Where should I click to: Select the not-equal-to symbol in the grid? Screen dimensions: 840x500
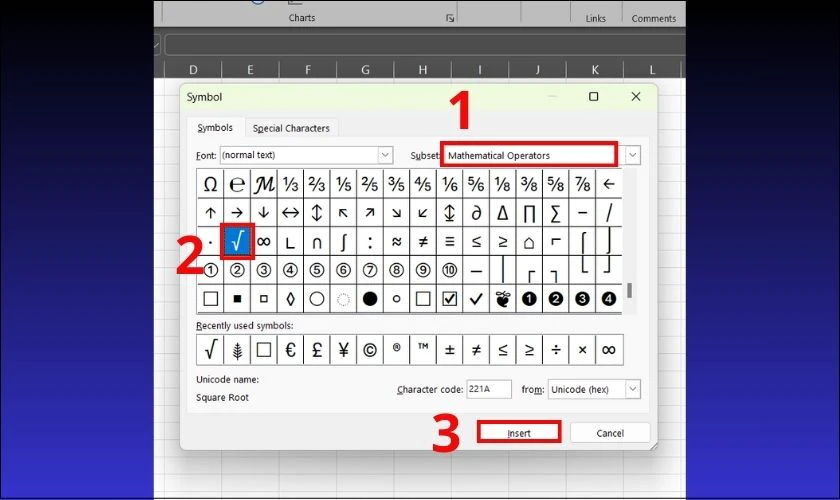click(422, 242)
